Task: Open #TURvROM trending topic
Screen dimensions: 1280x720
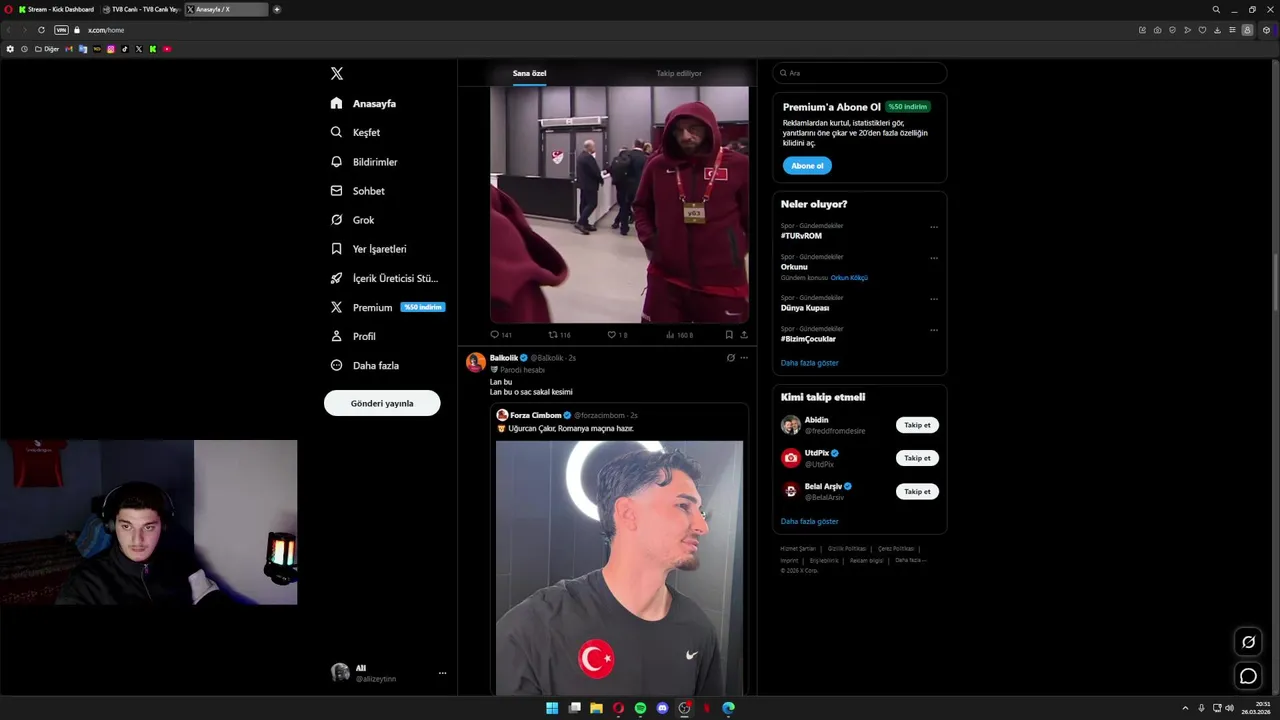Action: click(801, 236)
